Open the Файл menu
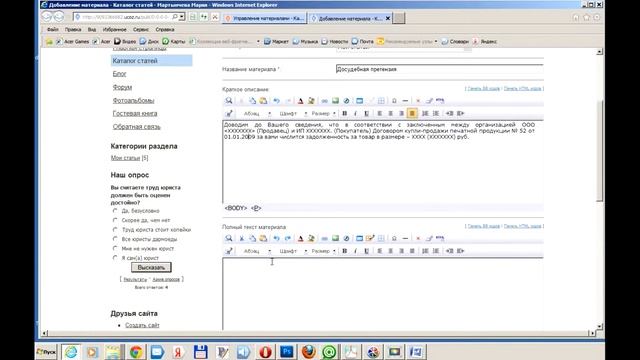The image size is (640, 360). click(x=53, y=29)
